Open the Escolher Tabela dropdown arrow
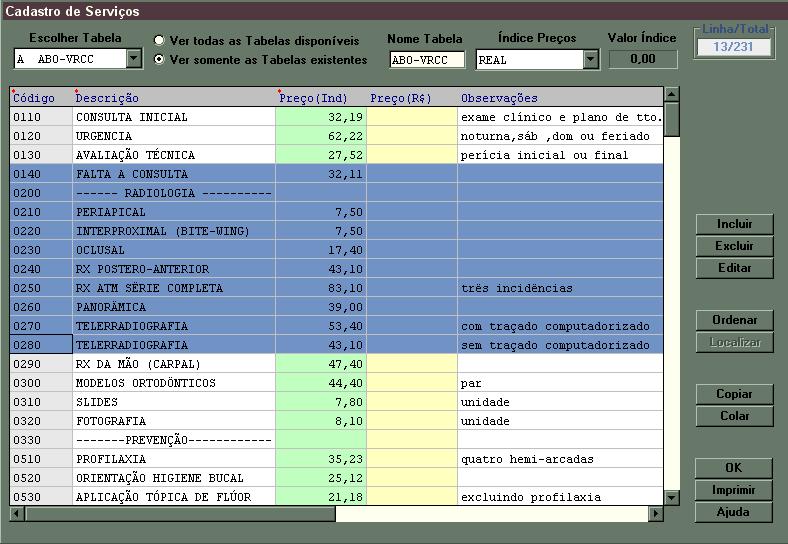The image size is (788, 544). click(x=133, y=58)
